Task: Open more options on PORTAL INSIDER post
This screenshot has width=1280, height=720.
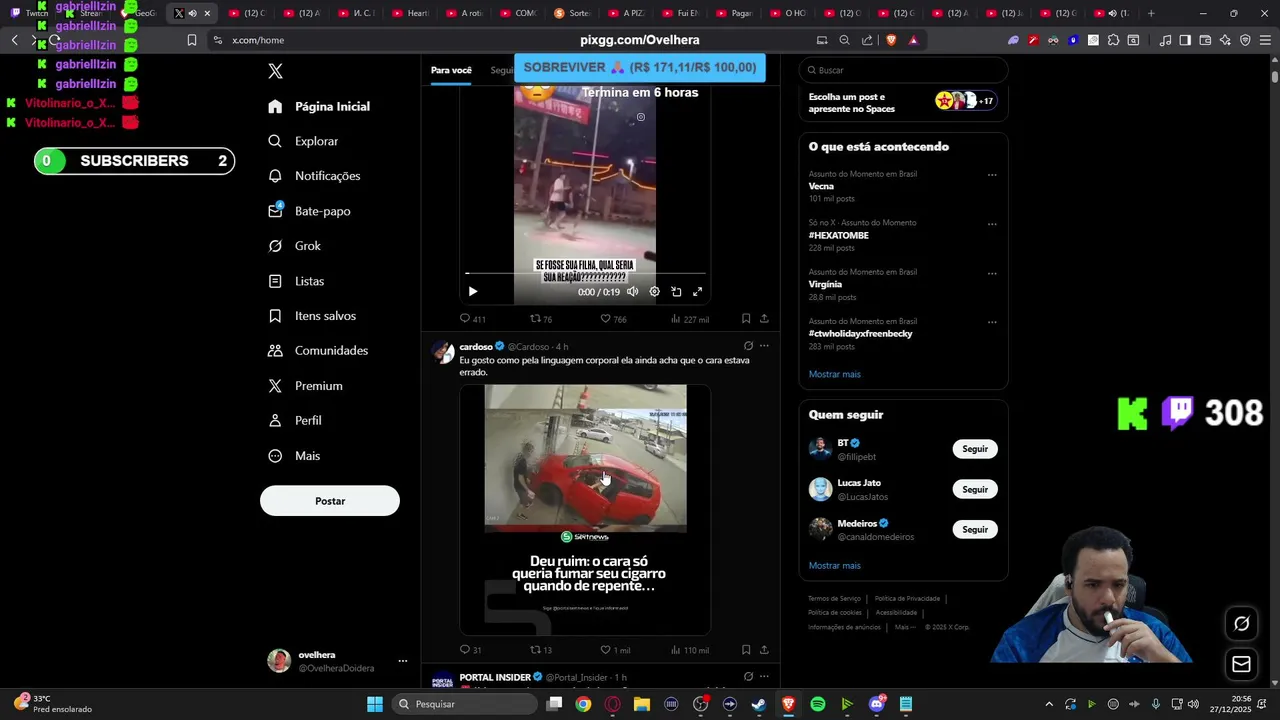Action: tap(764, 677)
